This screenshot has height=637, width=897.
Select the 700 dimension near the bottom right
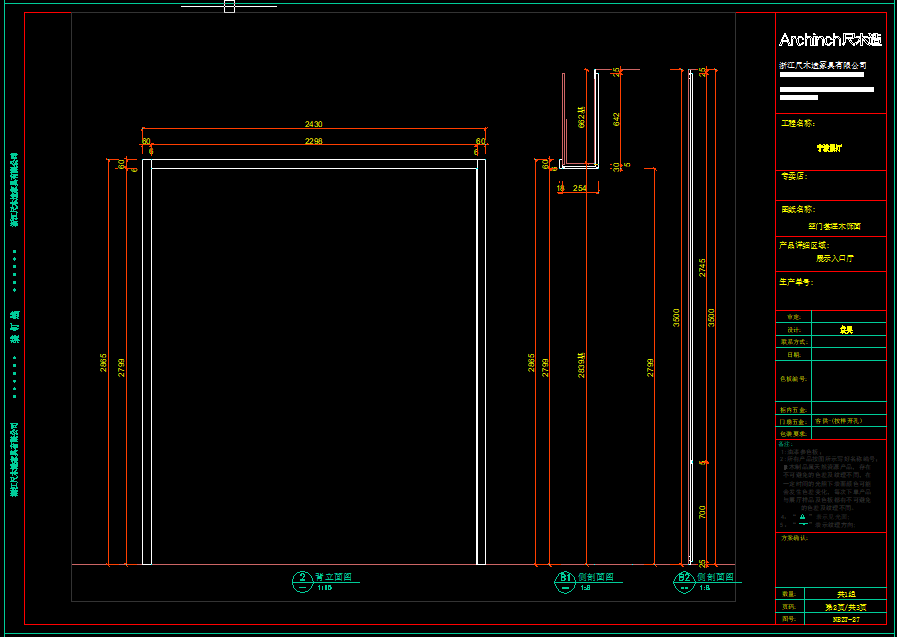point(703,512)
